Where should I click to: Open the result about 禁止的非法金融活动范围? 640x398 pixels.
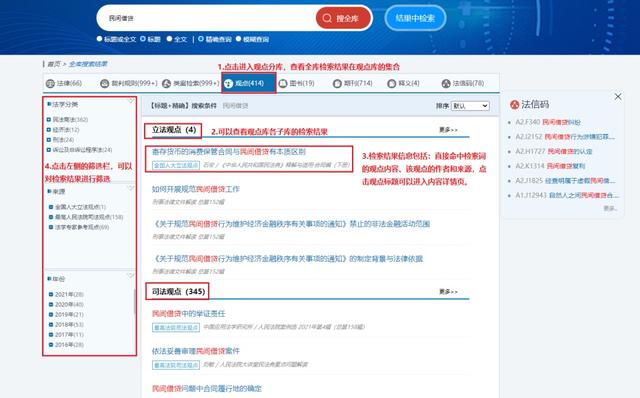291,224
